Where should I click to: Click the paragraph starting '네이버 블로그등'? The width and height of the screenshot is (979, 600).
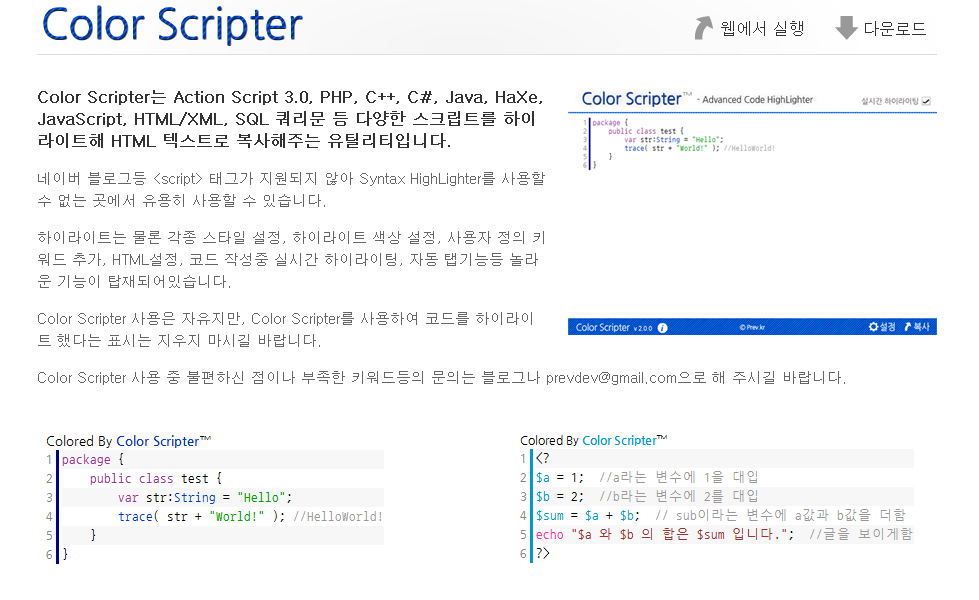[291, 189]
